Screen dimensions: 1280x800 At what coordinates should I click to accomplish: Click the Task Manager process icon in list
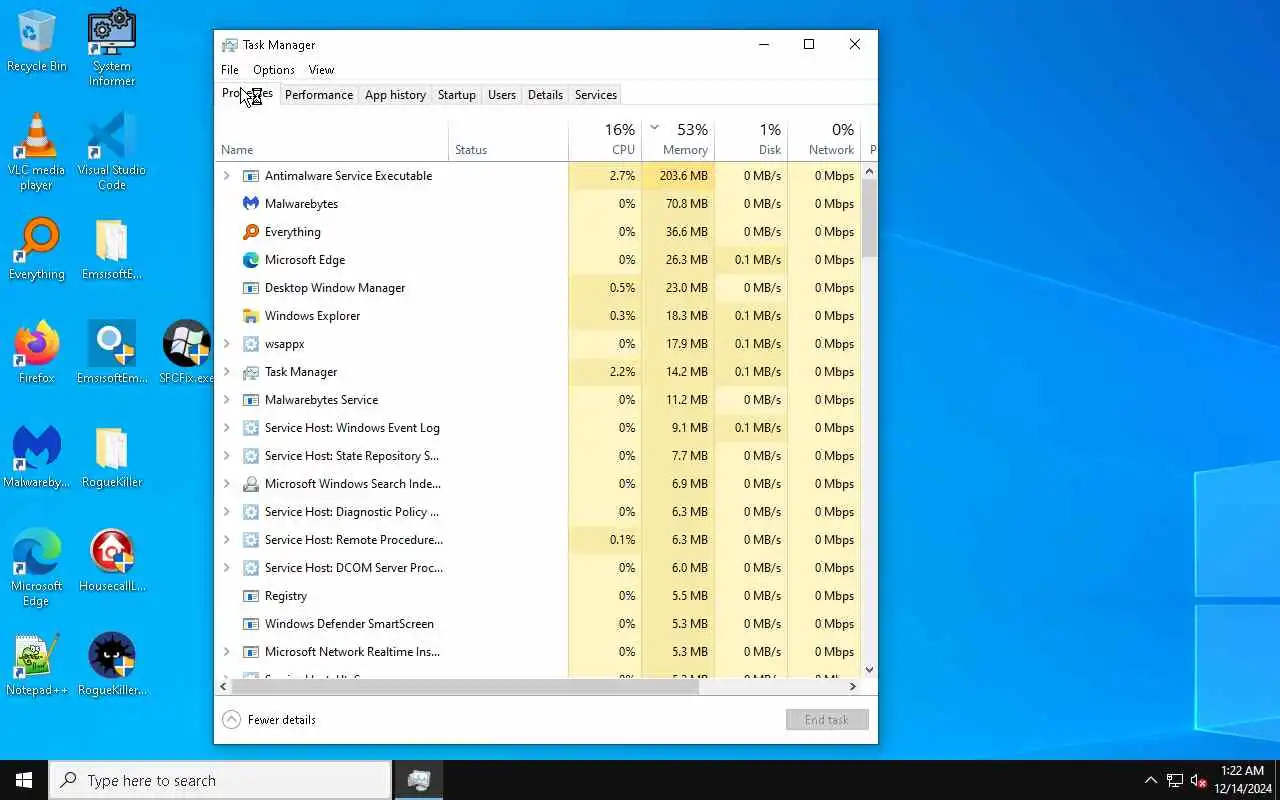click(251, 371)
